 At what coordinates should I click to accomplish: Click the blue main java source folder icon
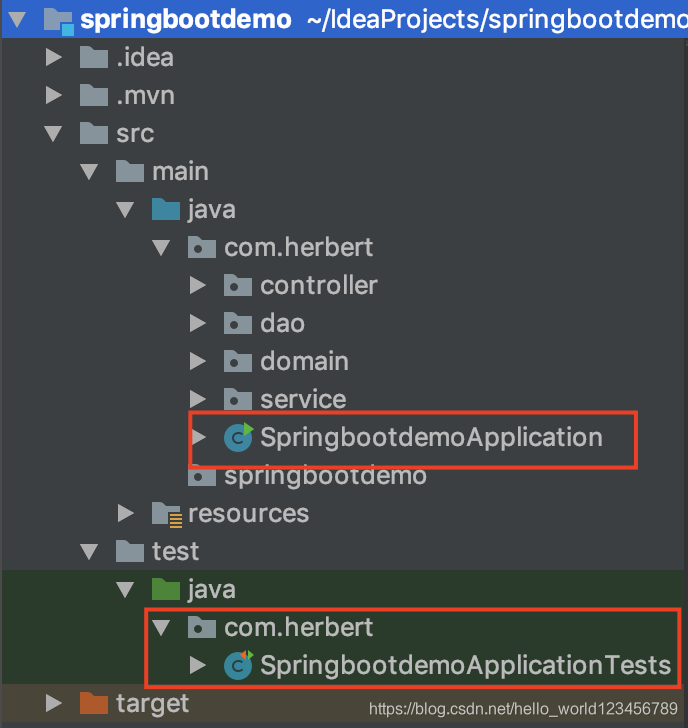pos(166,209)
